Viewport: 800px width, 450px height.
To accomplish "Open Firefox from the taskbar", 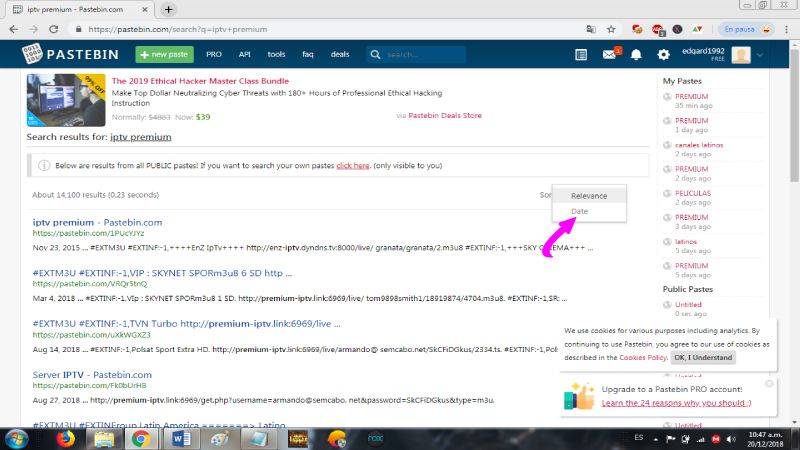I will pyautogui.click(x=65, y=439).
